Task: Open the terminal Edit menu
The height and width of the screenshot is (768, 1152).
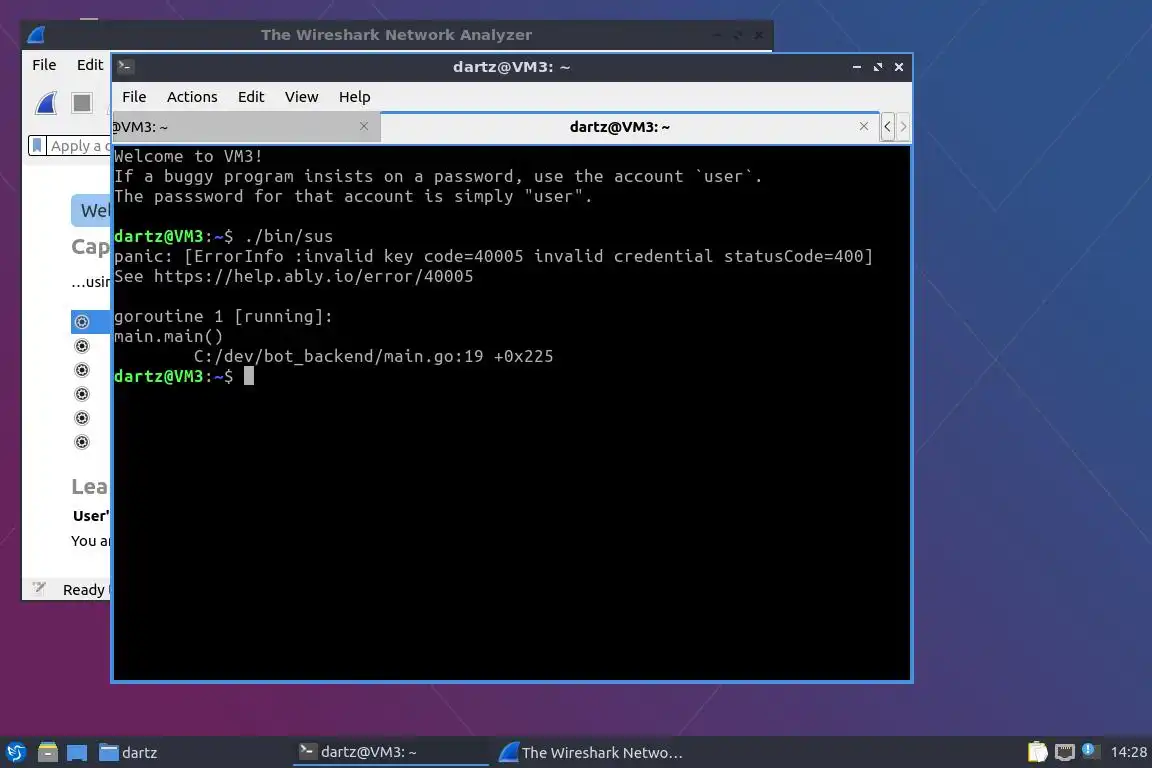Action: point(251,97)
